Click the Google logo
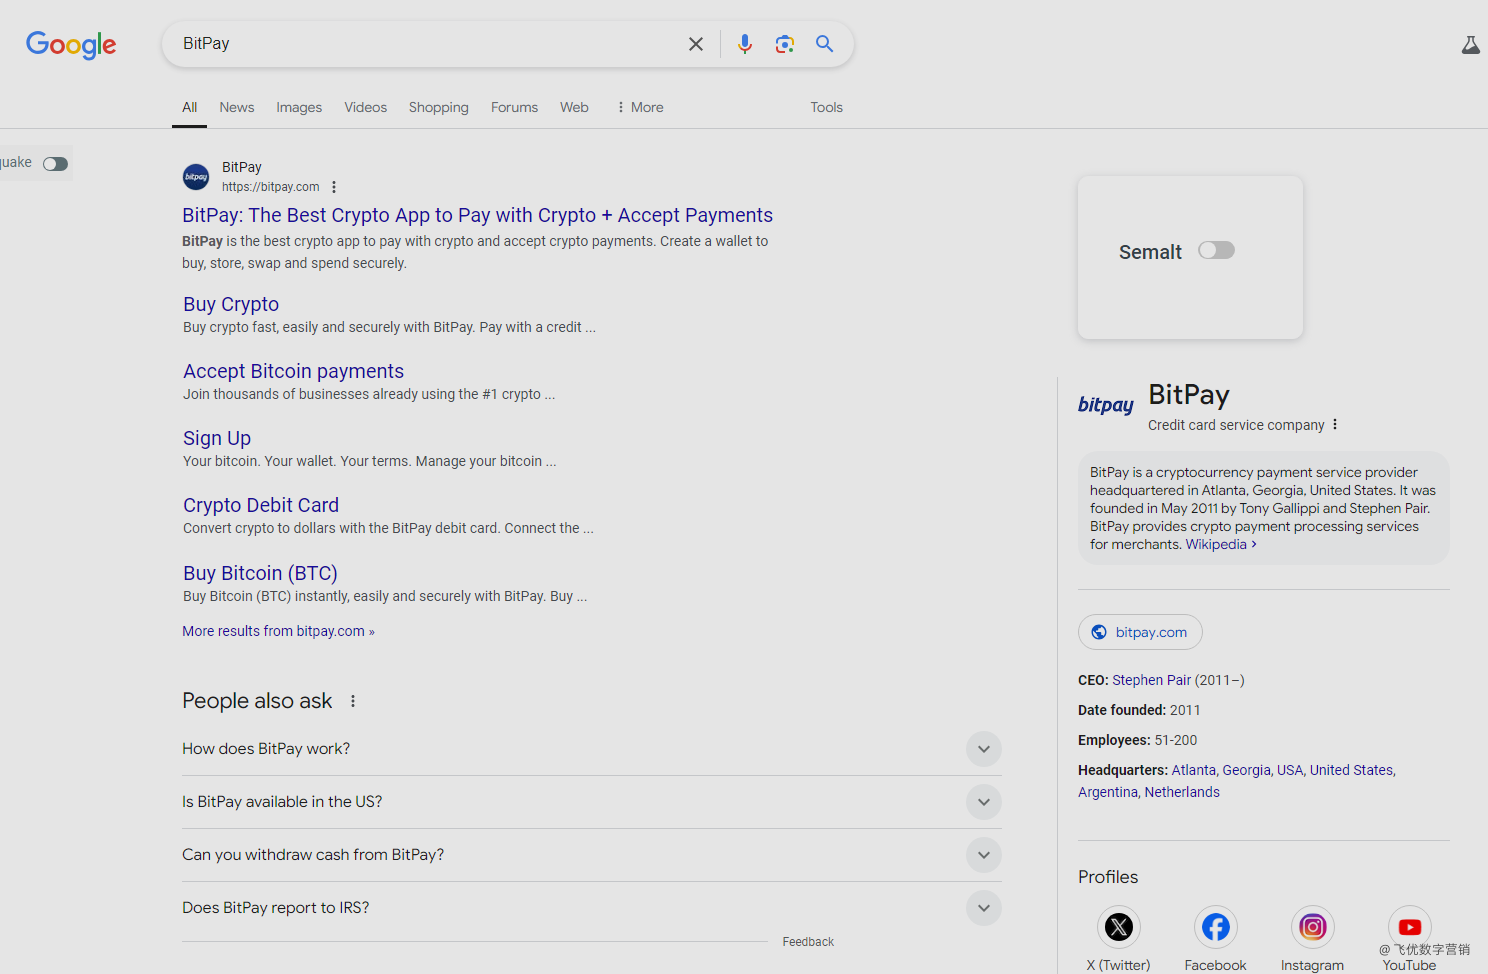Image resolution: width=1488 pixels, height=974 pixels. click(71, 44)
